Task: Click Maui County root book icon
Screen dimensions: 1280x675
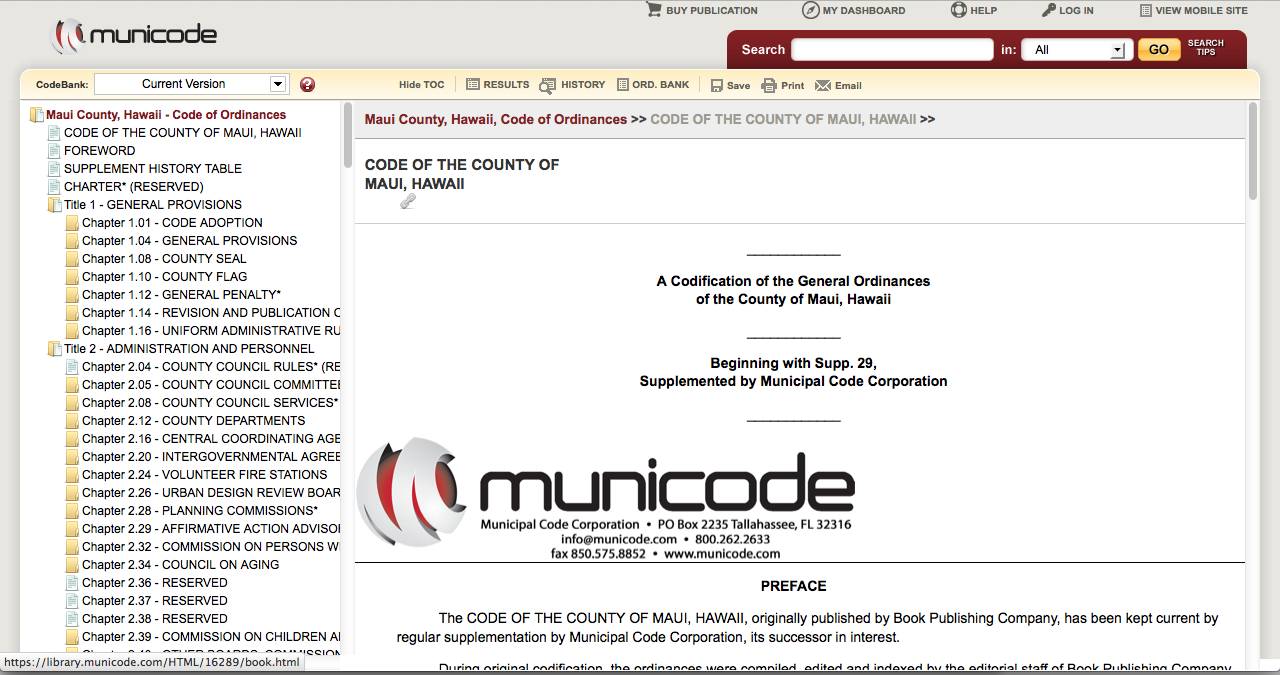Action: (x=37, y=115)
